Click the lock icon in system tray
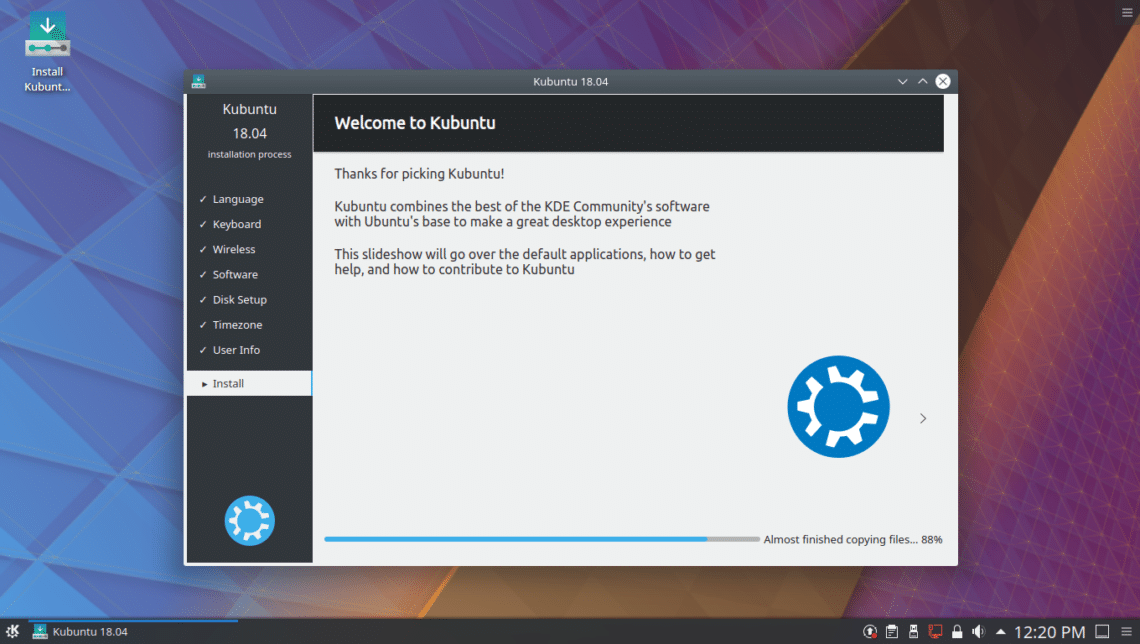Image resolution: width=1140 pixels, height=644 pixels. (957, 632)
